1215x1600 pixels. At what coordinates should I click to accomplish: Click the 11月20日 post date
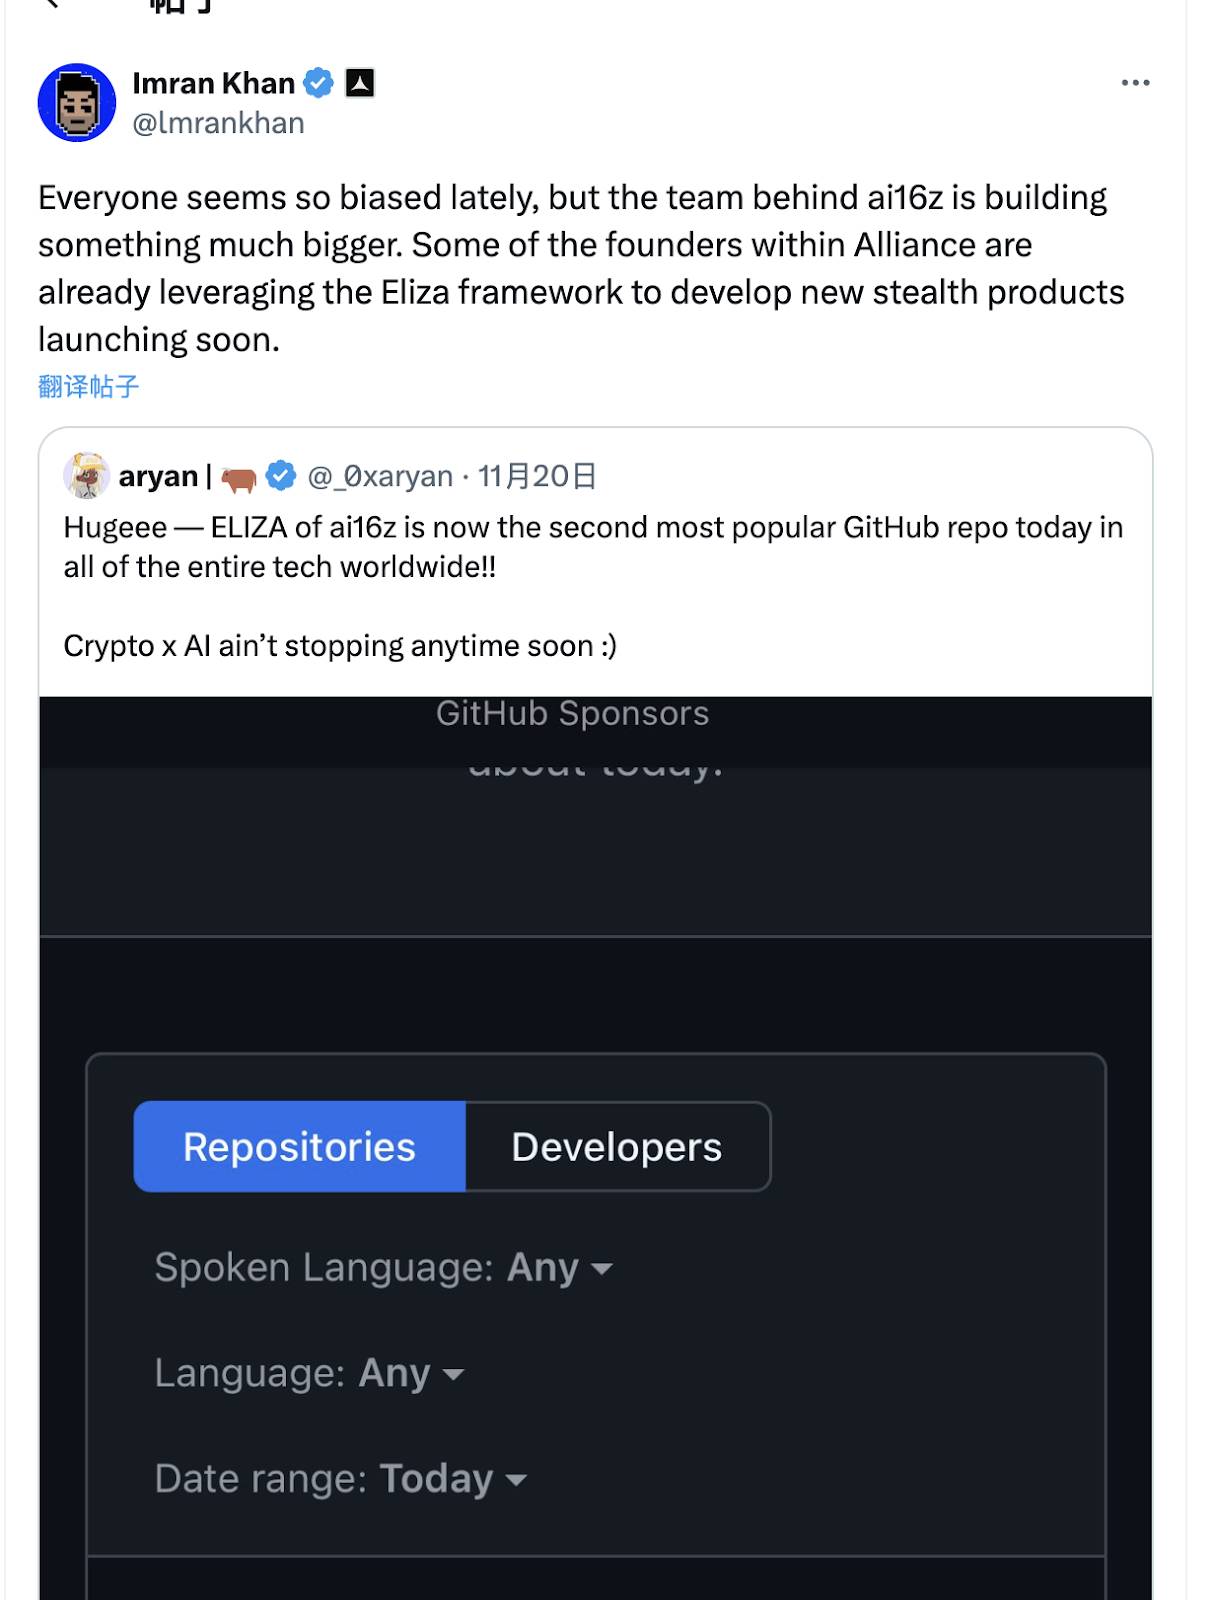[537, 476]
